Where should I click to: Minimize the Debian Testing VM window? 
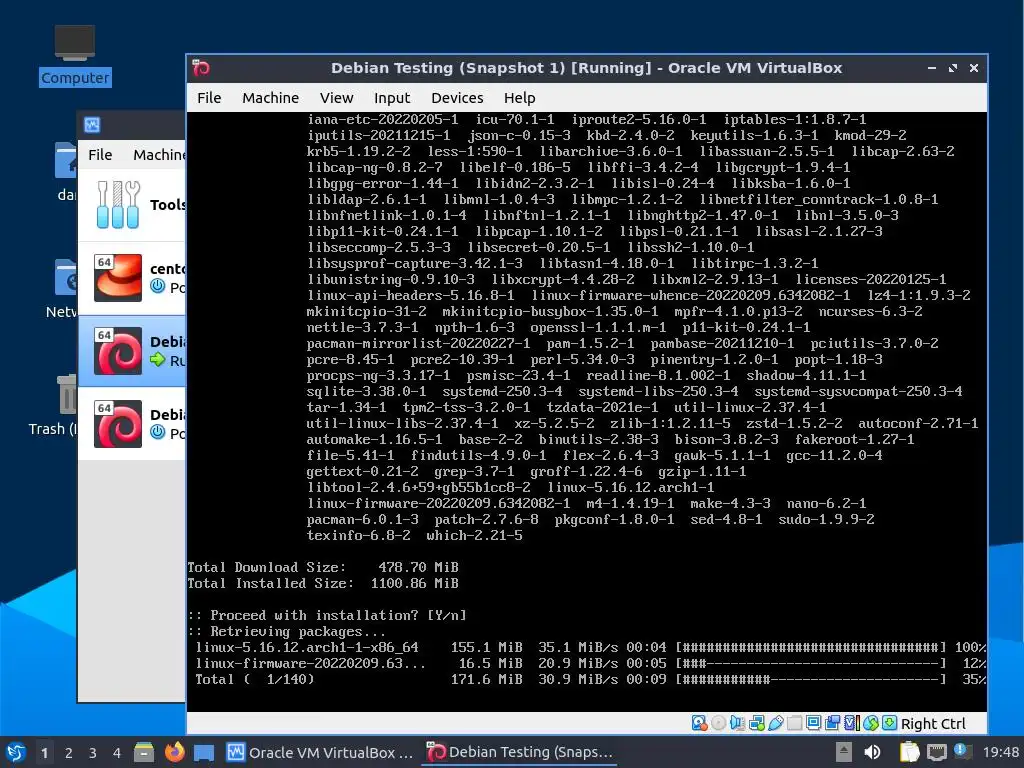pyautogui.click(x=932, y=68)
